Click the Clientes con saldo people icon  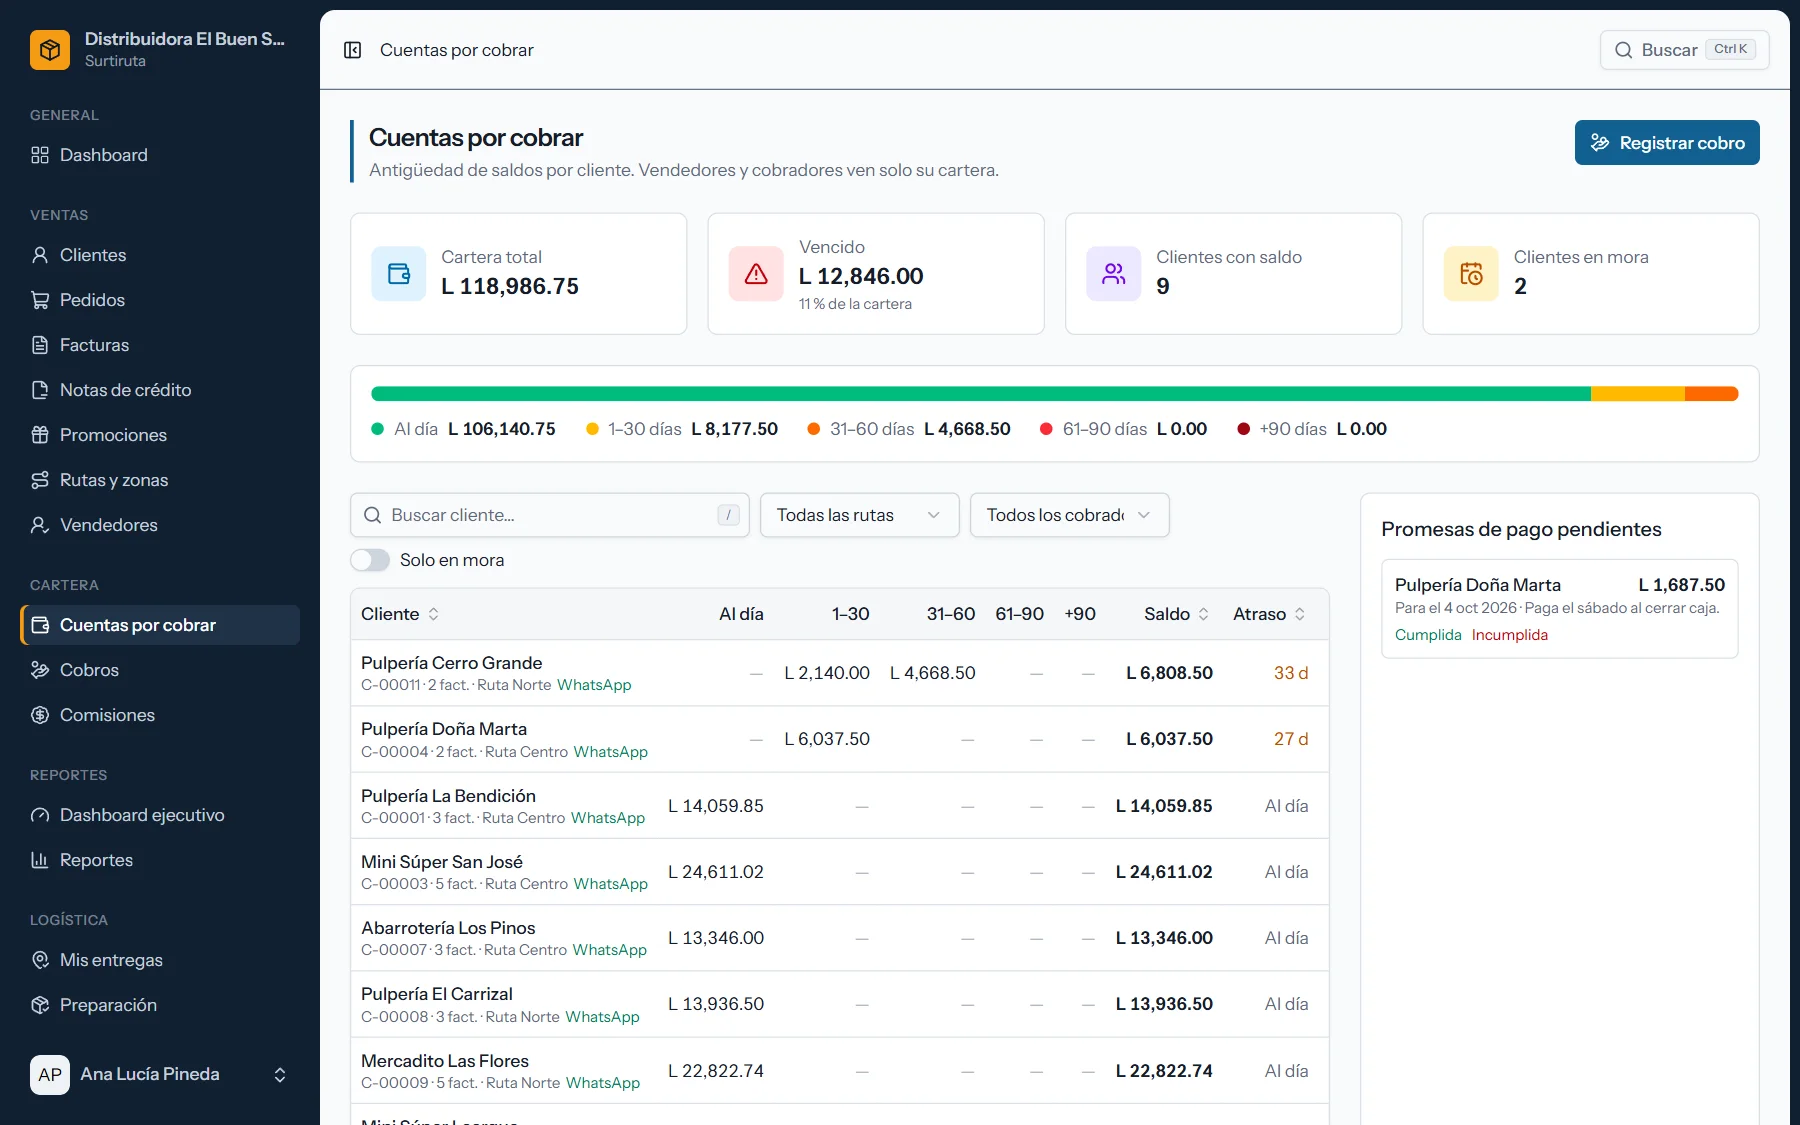1114,274
